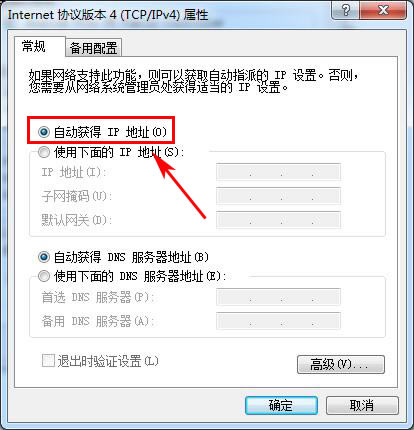414x430 pixels.
Task: Cancel with the 取消 button
Action: point(362,405)
